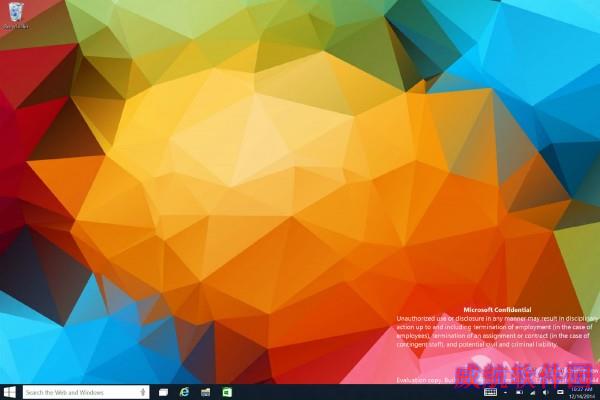Open Task View from the taskbar
The image size is (600, 400).
coord(163,392)
